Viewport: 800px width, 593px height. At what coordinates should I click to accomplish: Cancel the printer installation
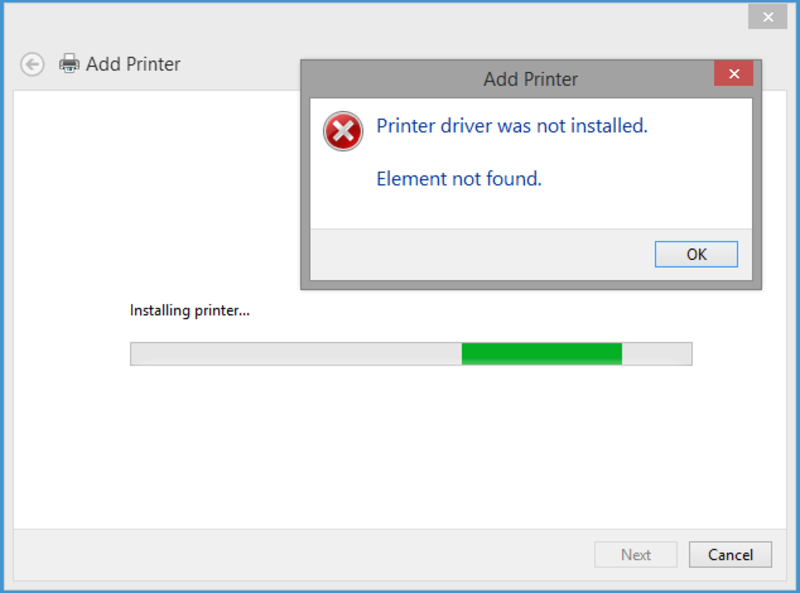pyautogui.click(x=730, y=554)
